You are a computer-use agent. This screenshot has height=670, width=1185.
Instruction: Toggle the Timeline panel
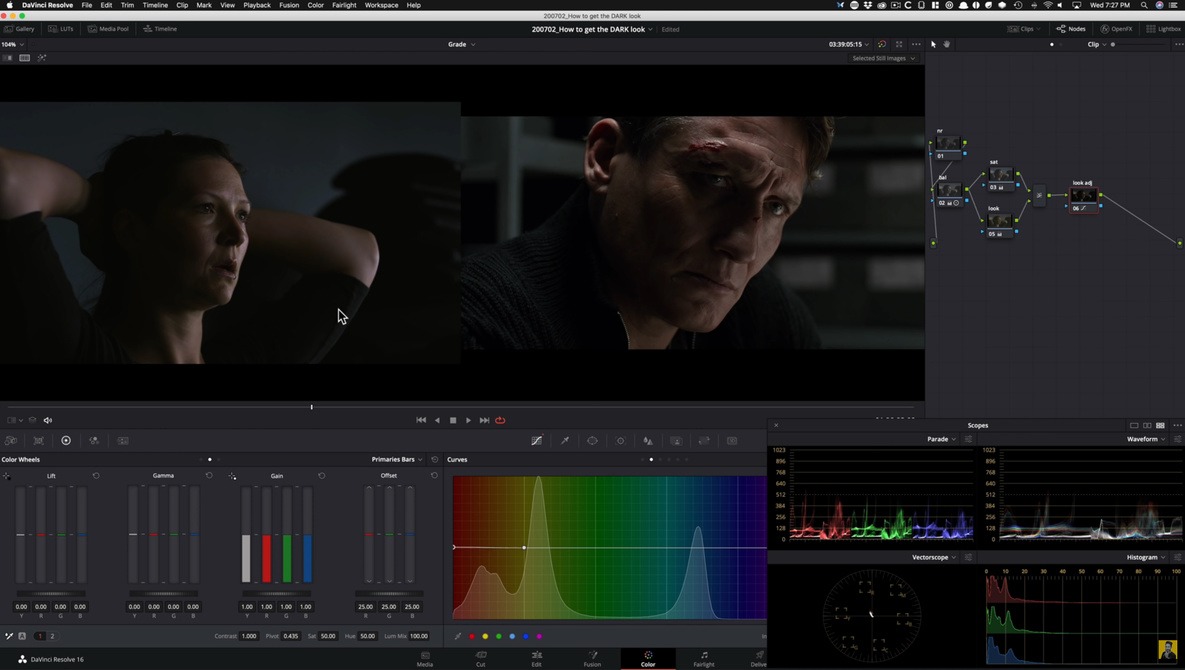pyautogui.click(x=160, y=29)
